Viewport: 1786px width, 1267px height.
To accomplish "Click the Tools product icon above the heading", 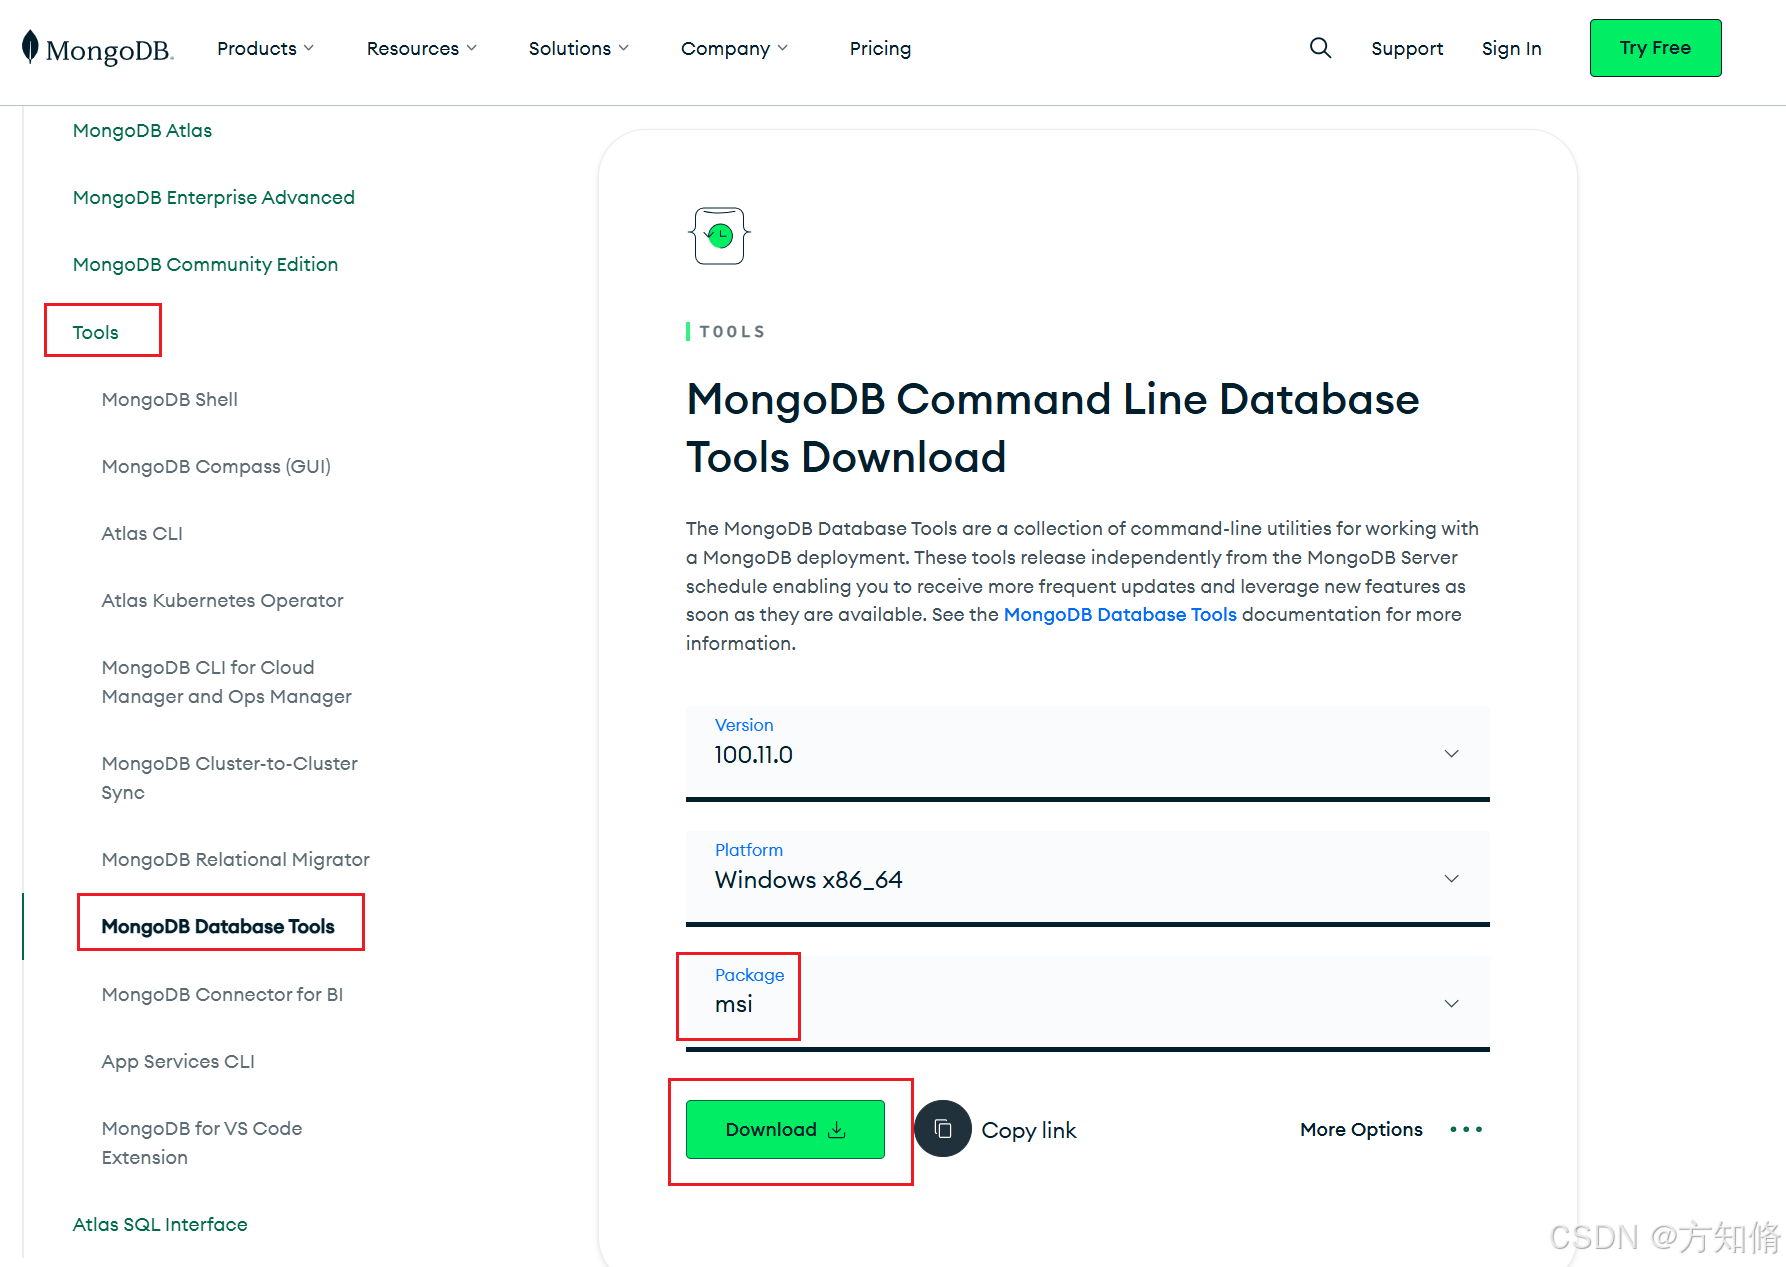I will (717, 235).
